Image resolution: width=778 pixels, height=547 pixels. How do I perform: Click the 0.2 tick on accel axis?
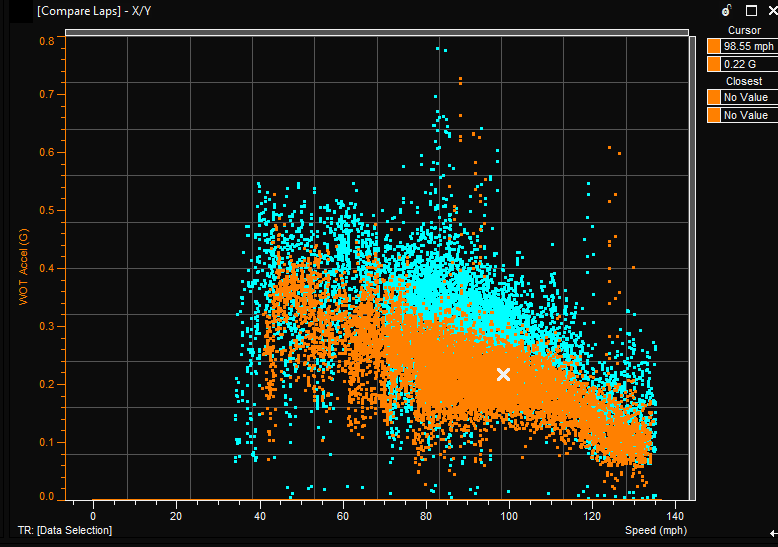pos(47,384)
